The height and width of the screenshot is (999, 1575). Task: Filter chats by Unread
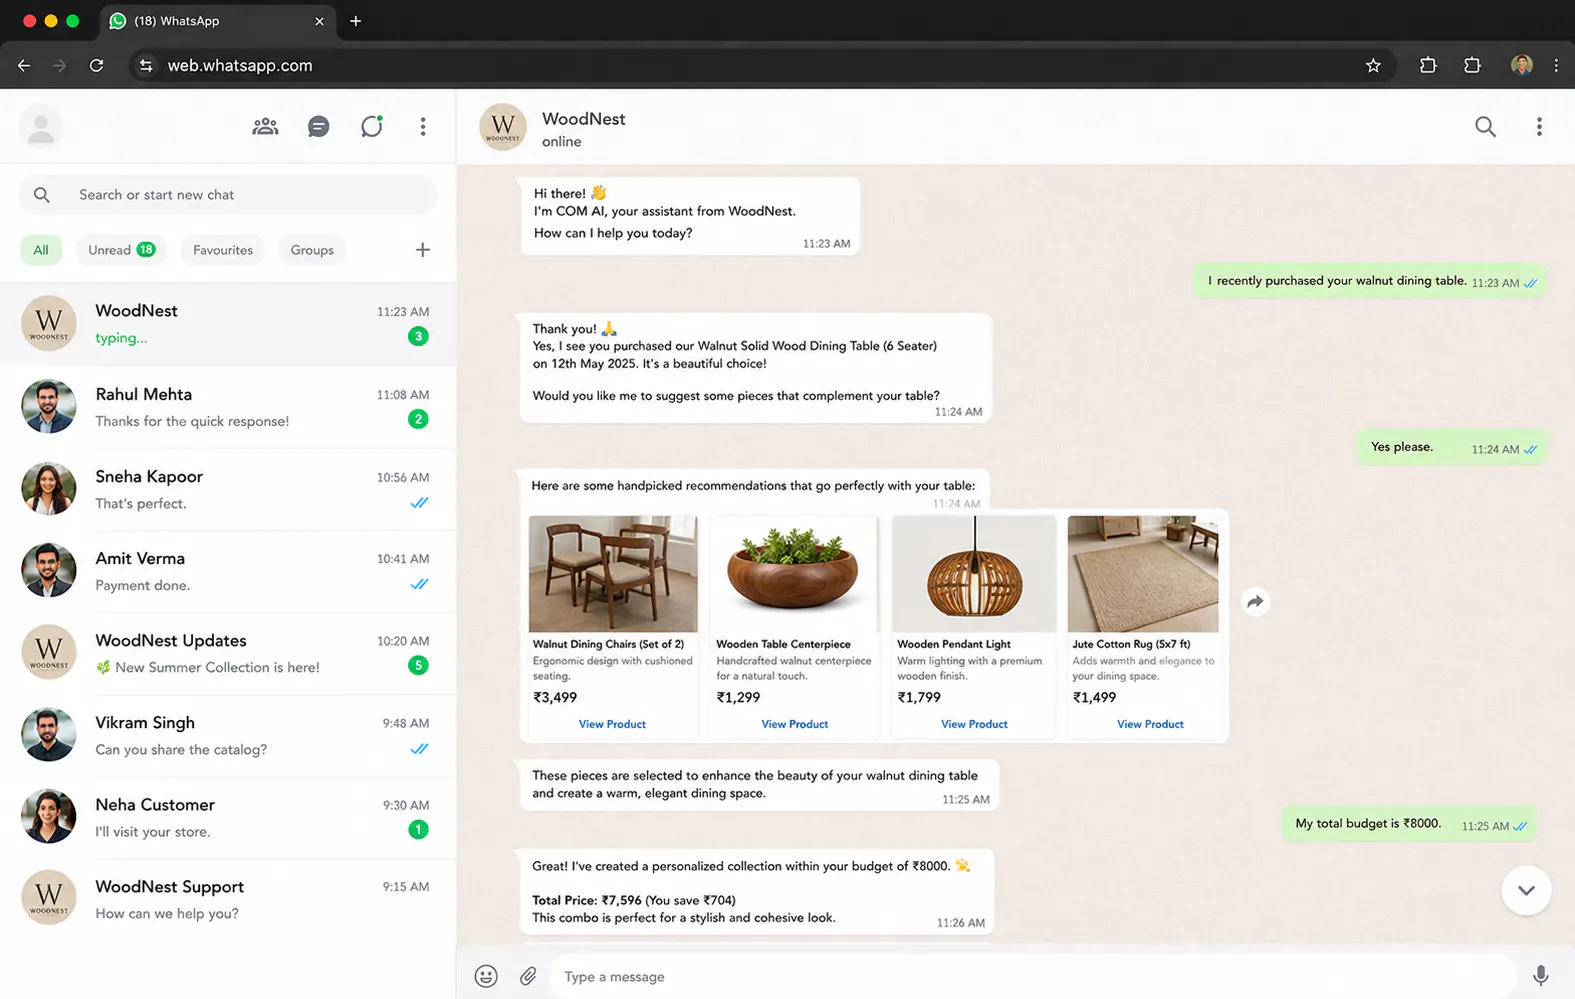click(121, 250)
